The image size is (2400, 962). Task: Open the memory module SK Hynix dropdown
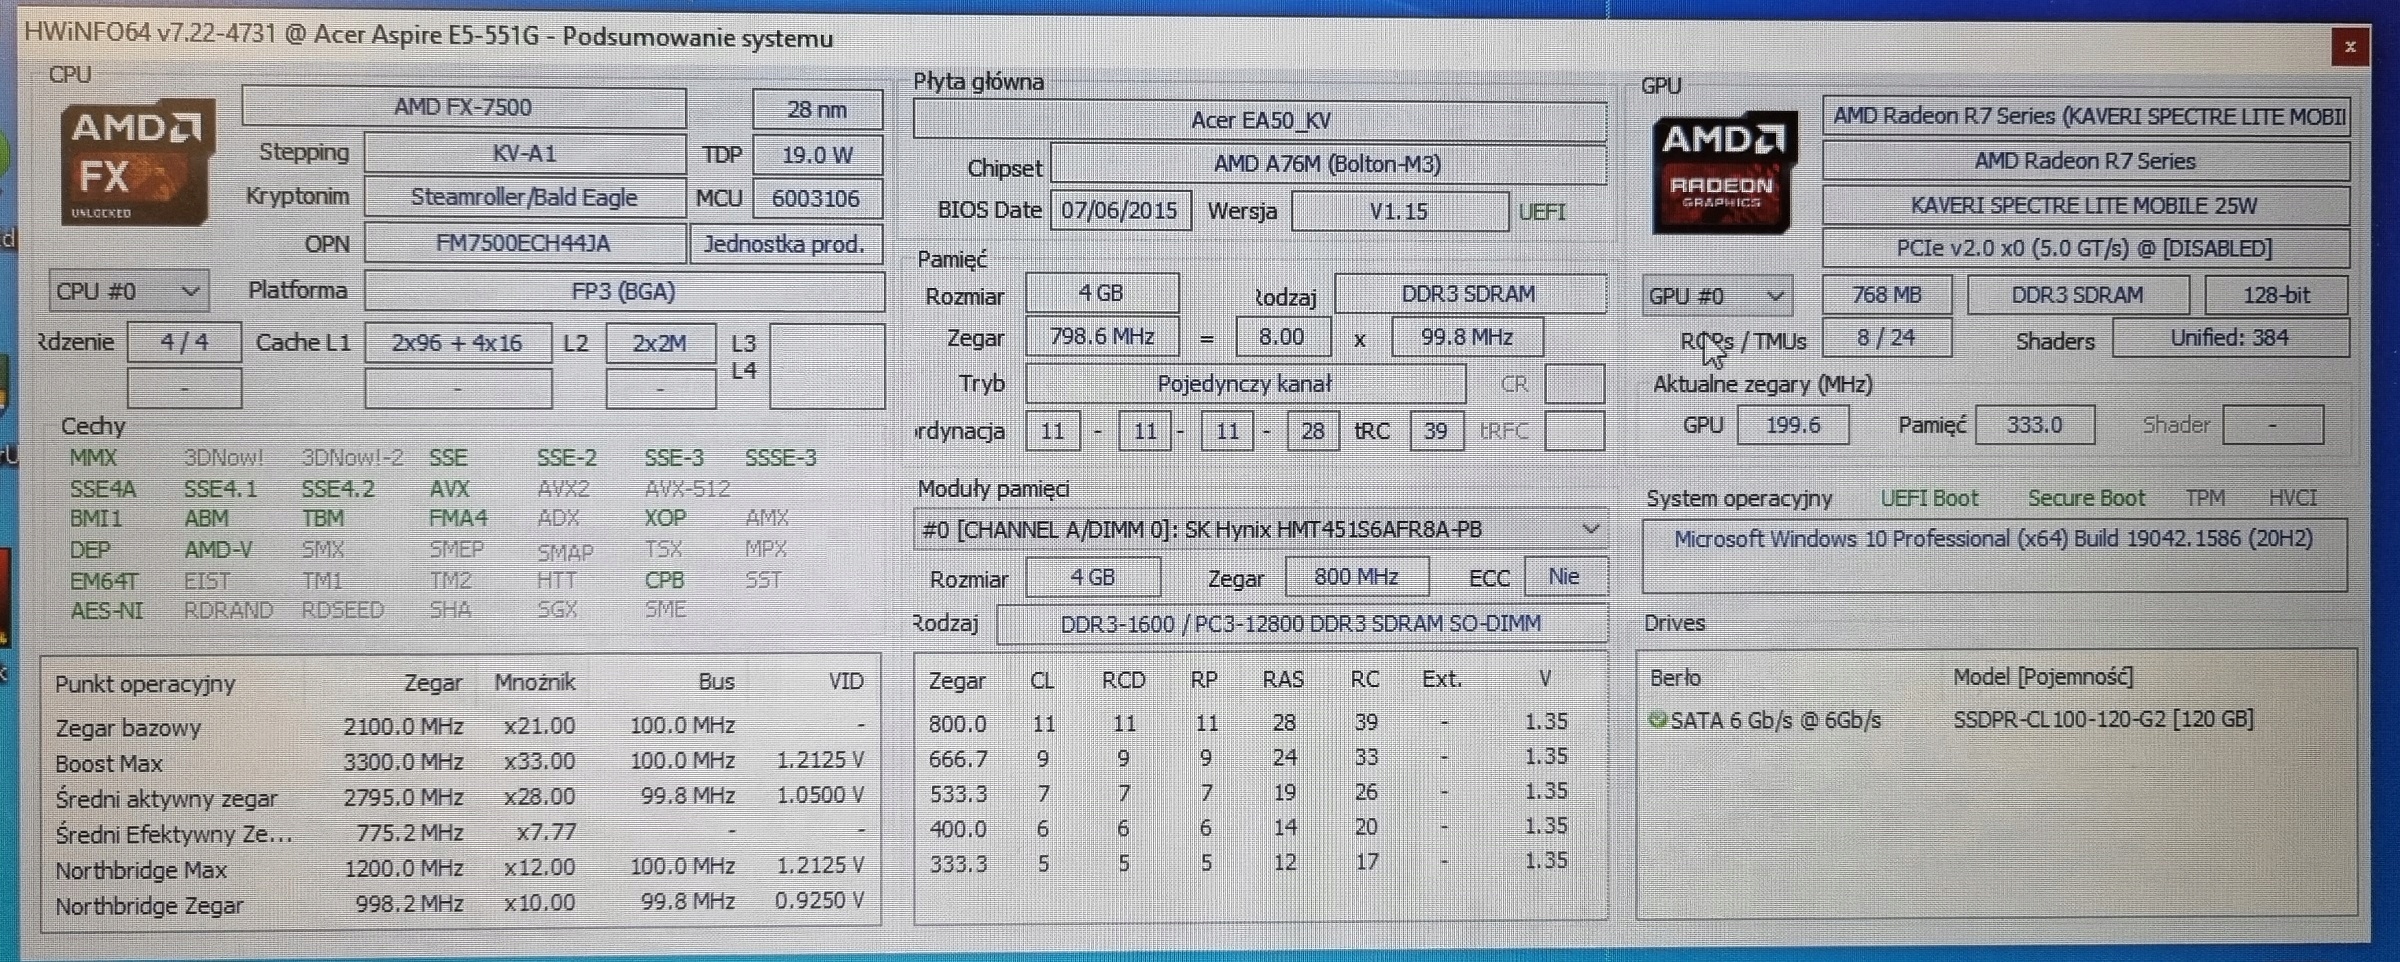[x=1259, y=529]
